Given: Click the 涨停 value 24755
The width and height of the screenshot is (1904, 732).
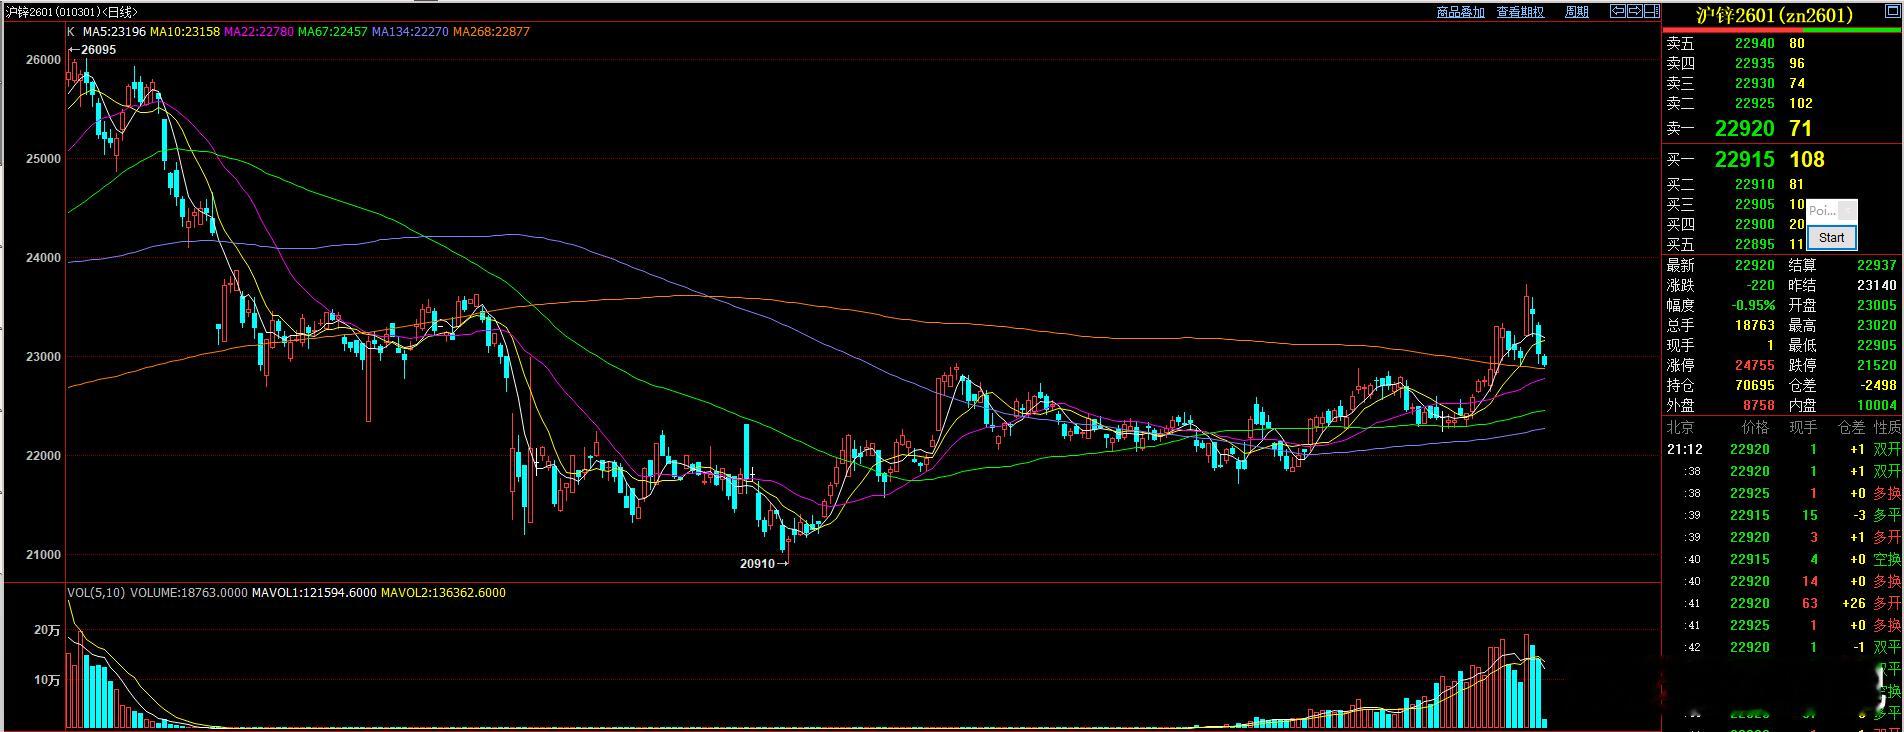Looking at the screenshot, I should coord(1755,365).
